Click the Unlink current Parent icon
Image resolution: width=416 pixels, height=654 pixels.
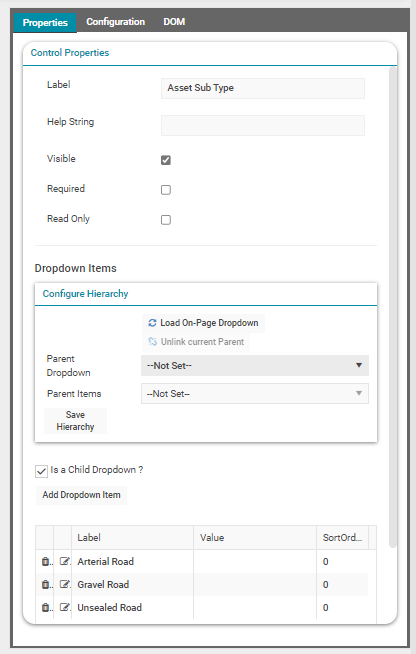tap(152, 342)
